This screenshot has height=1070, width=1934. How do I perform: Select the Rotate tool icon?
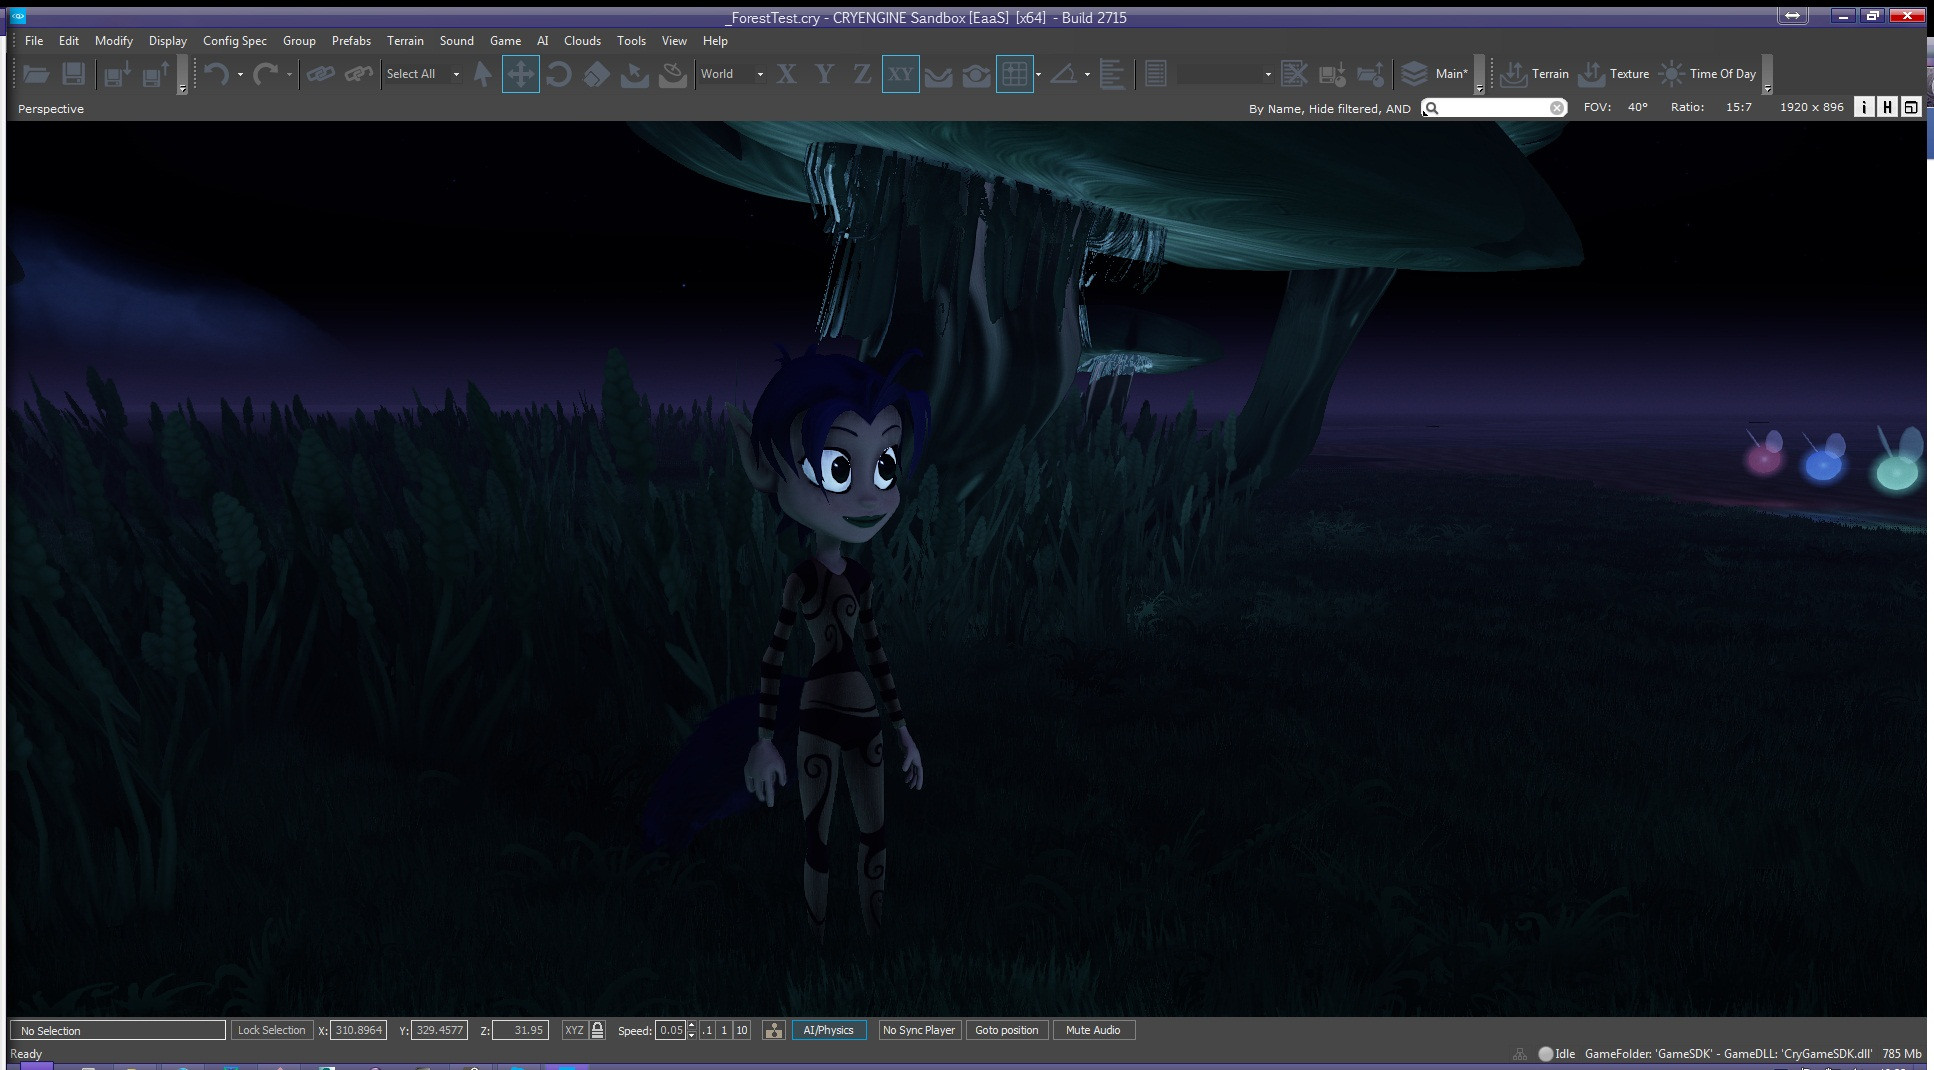559,74
